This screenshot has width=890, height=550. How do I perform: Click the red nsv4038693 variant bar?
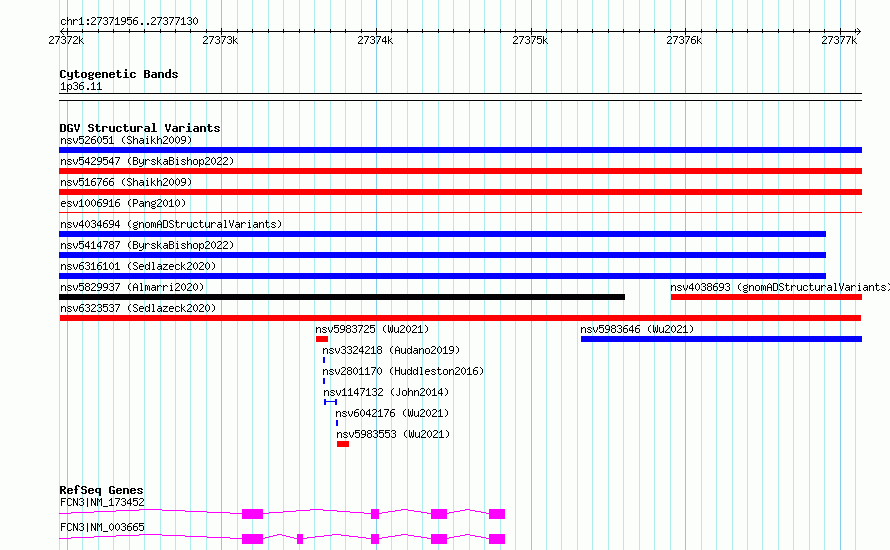click(766, 297)
